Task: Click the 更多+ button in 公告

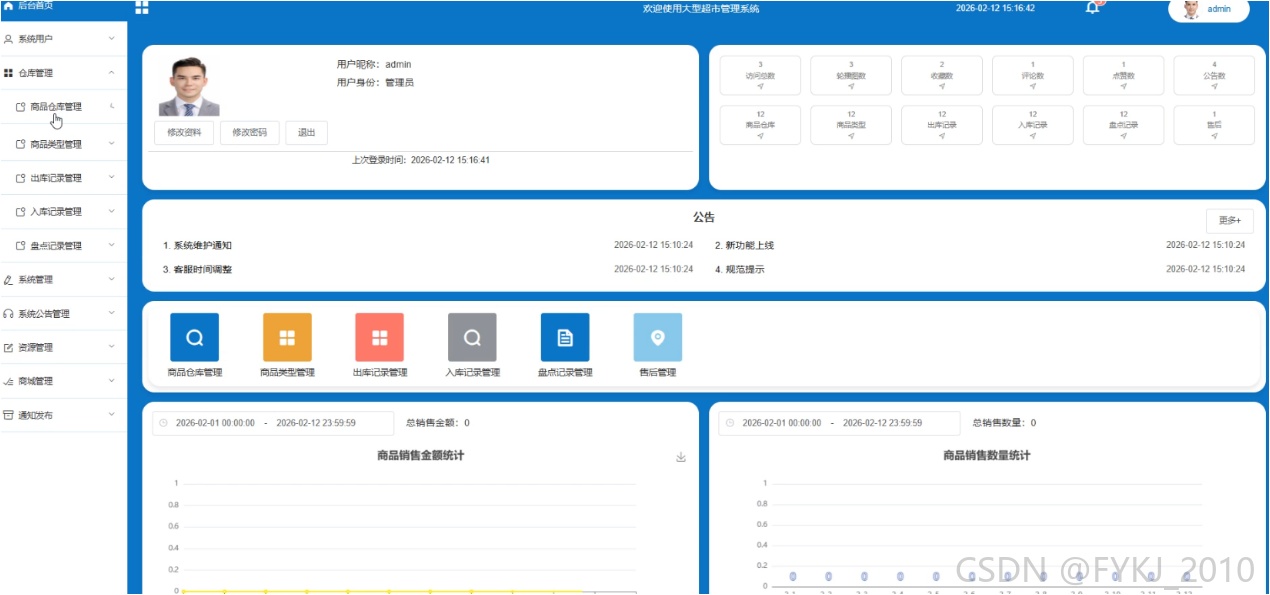Action: 1229,220
